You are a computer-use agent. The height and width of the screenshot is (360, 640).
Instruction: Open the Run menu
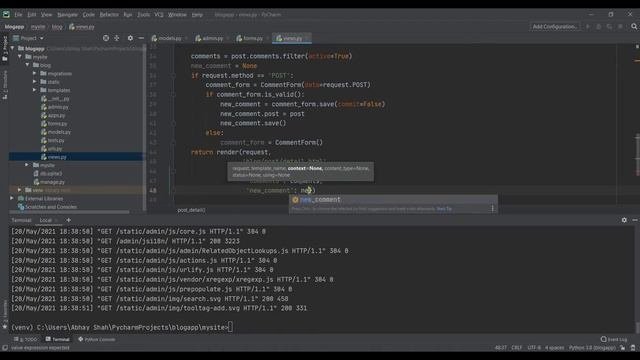tap(128, 15)
